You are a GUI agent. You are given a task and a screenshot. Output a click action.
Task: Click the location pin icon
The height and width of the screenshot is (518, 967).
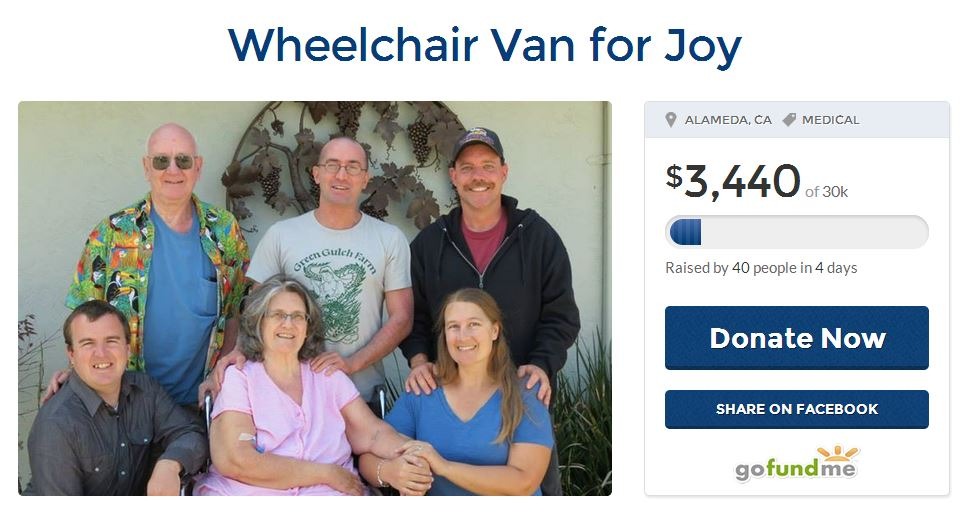(x=671, y=120)
